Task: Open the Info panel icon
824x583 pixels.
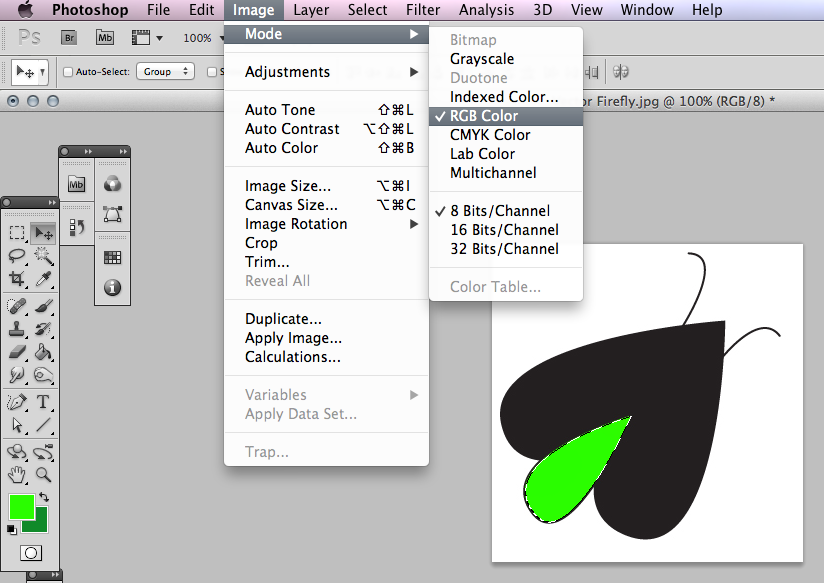Action: point(112,287)
